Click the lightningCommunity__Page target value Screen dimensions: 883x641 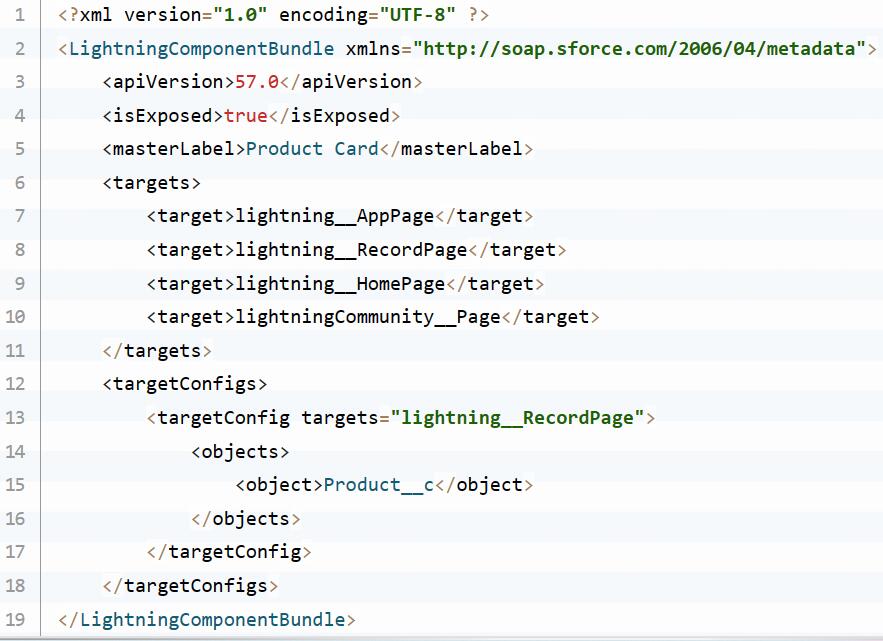tap(368, 317)
